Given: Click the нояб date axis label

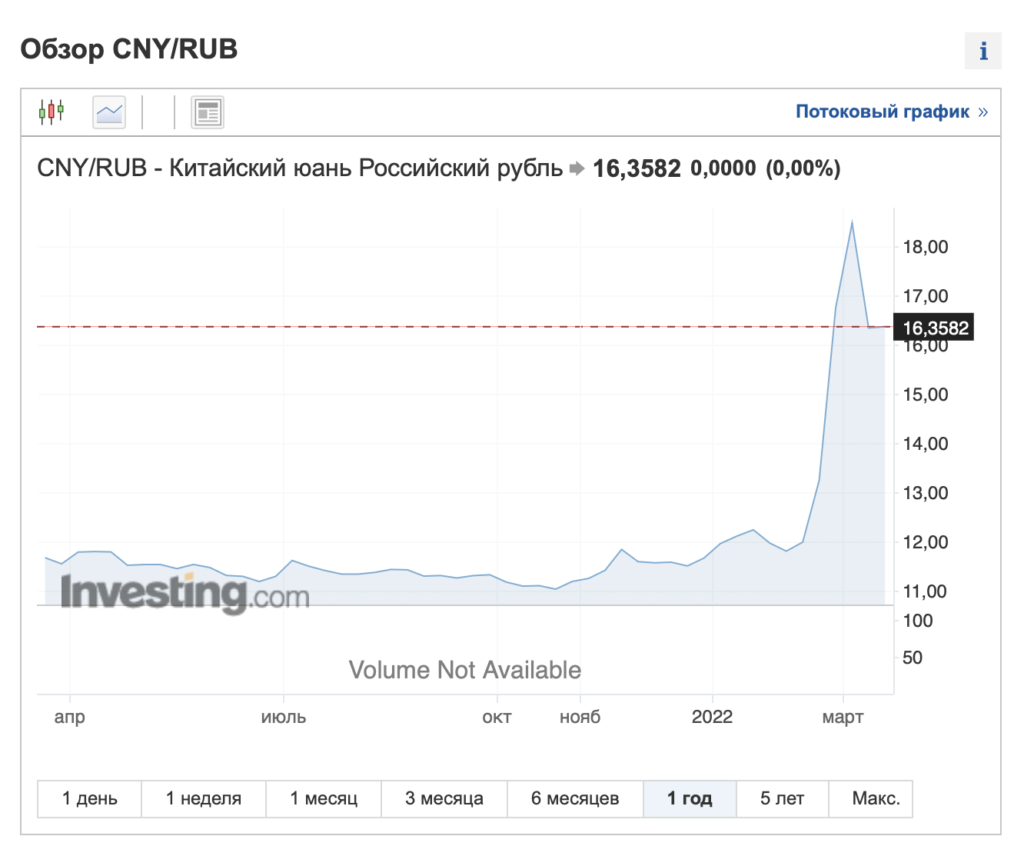Looking at the screenshot, I should (580, 717).
